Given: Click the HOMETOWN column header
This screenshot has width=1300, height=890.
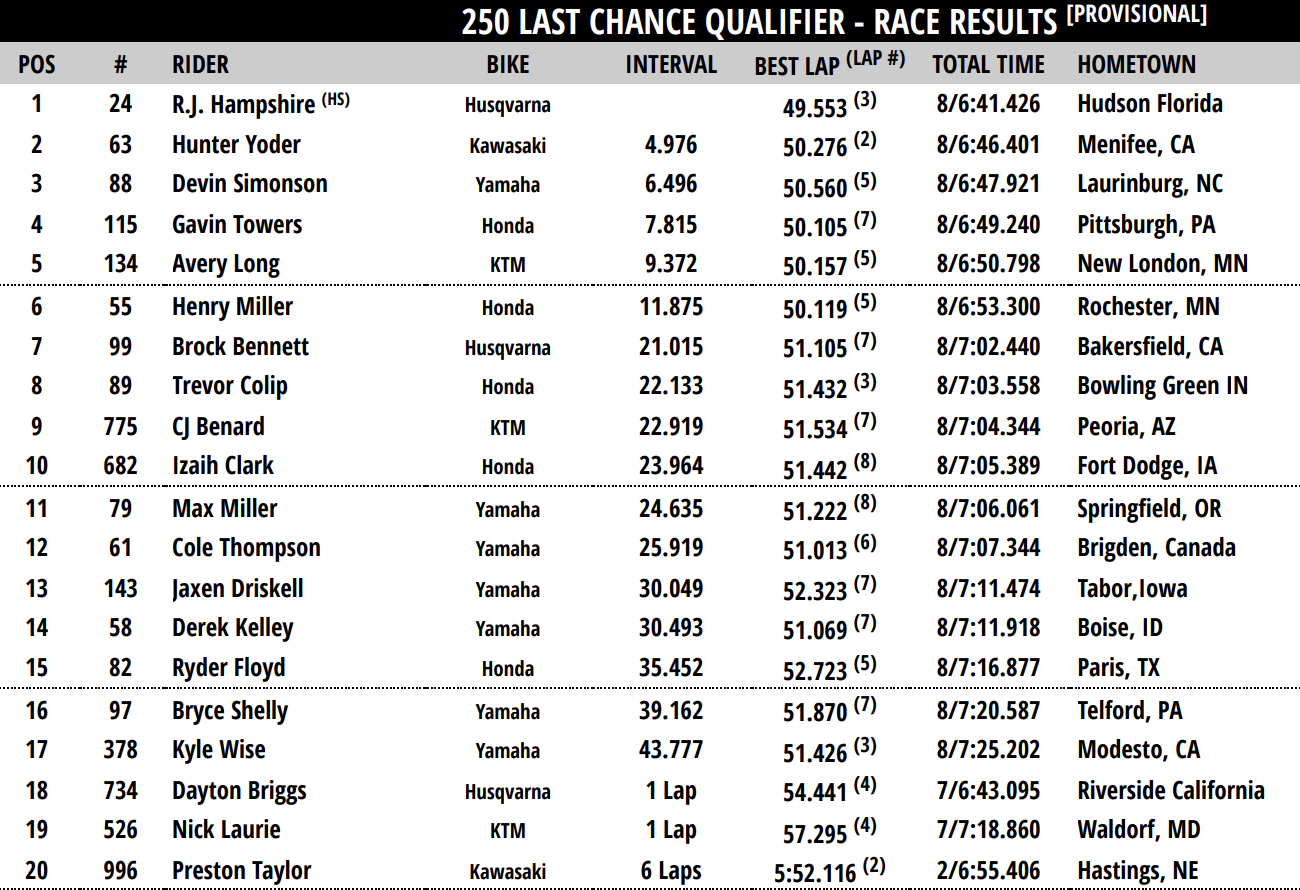Looking at the screenshot, I should pyautogui.click(x=1136, y=65).
